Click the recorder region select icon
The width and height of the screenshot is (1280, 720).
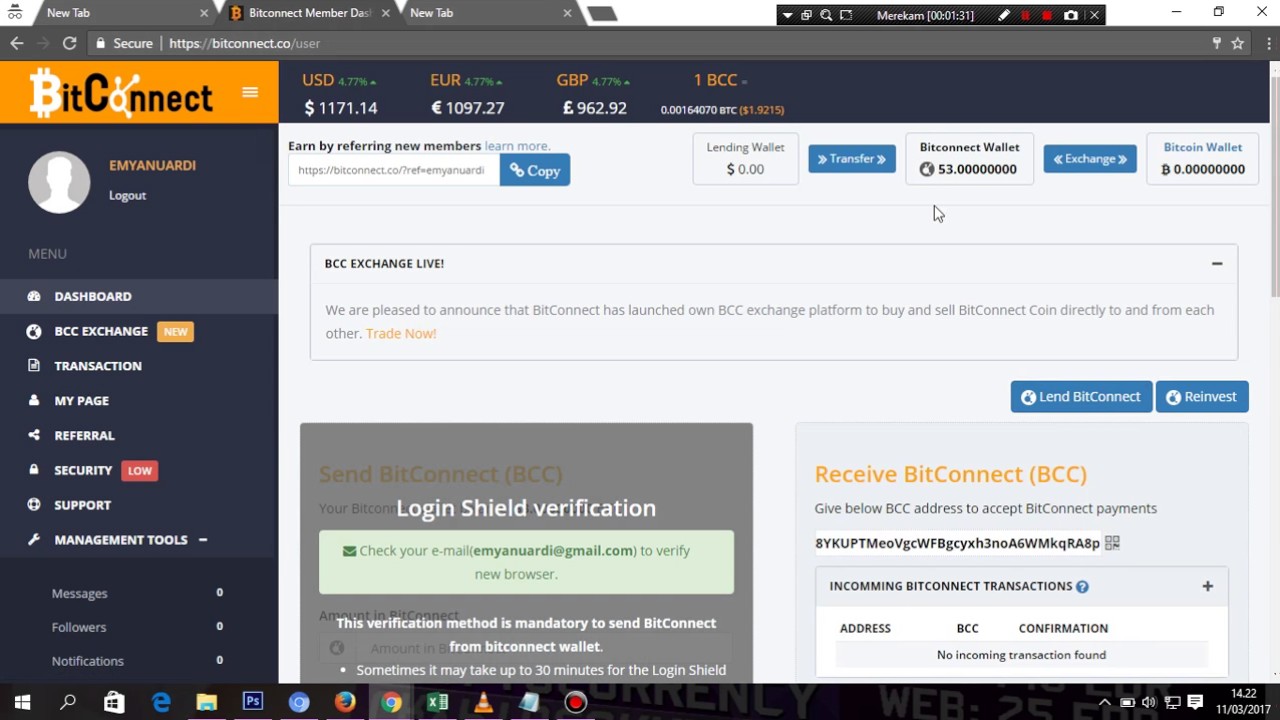(846, 15)
